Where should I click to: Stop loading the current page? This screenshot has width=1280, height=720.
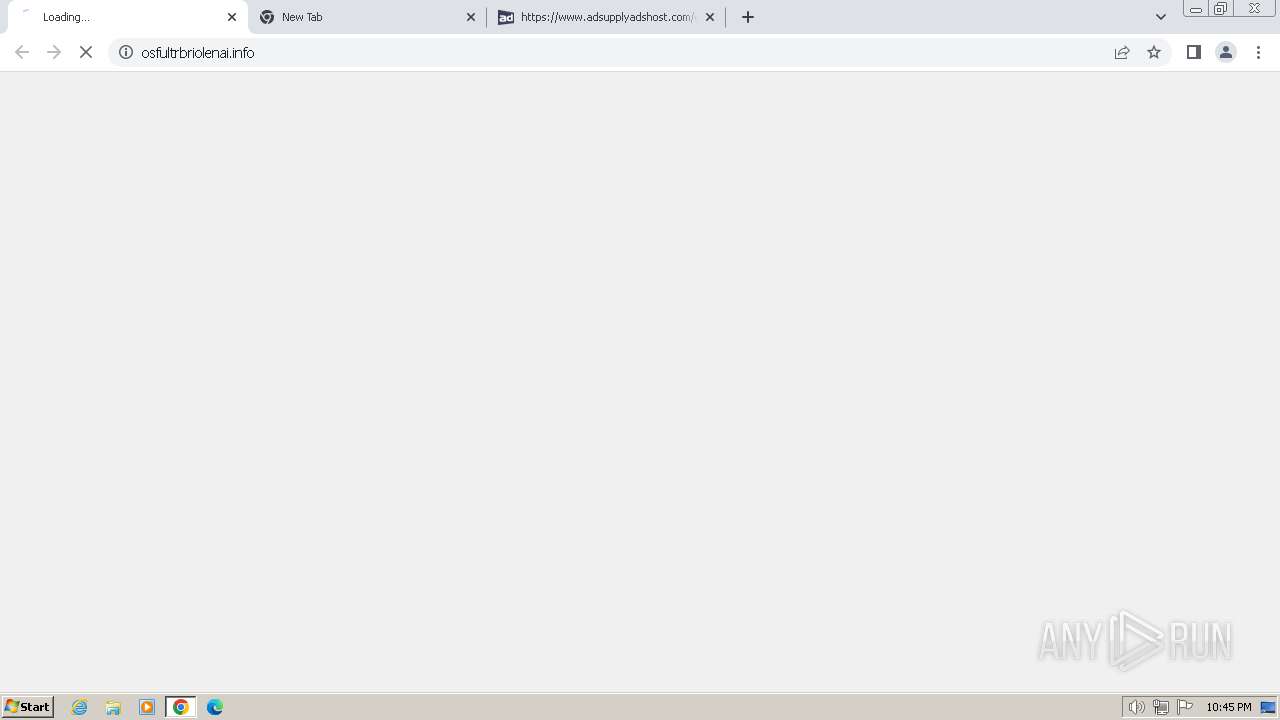pos(86,52)
